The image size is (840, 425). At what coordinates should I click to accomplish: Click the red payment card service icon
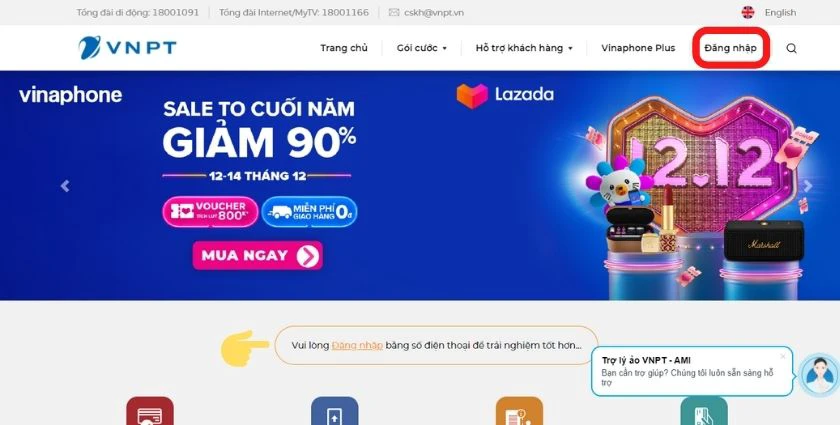tap(150, 411)
